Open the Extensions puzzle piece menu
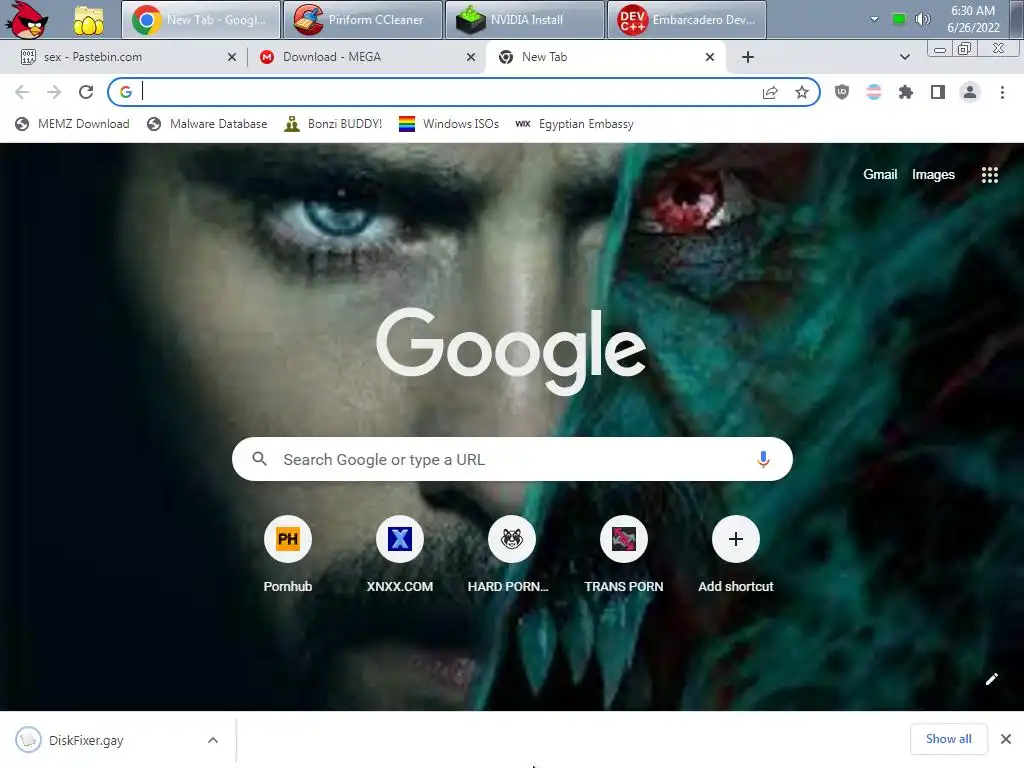 click(x=906, y=93)
